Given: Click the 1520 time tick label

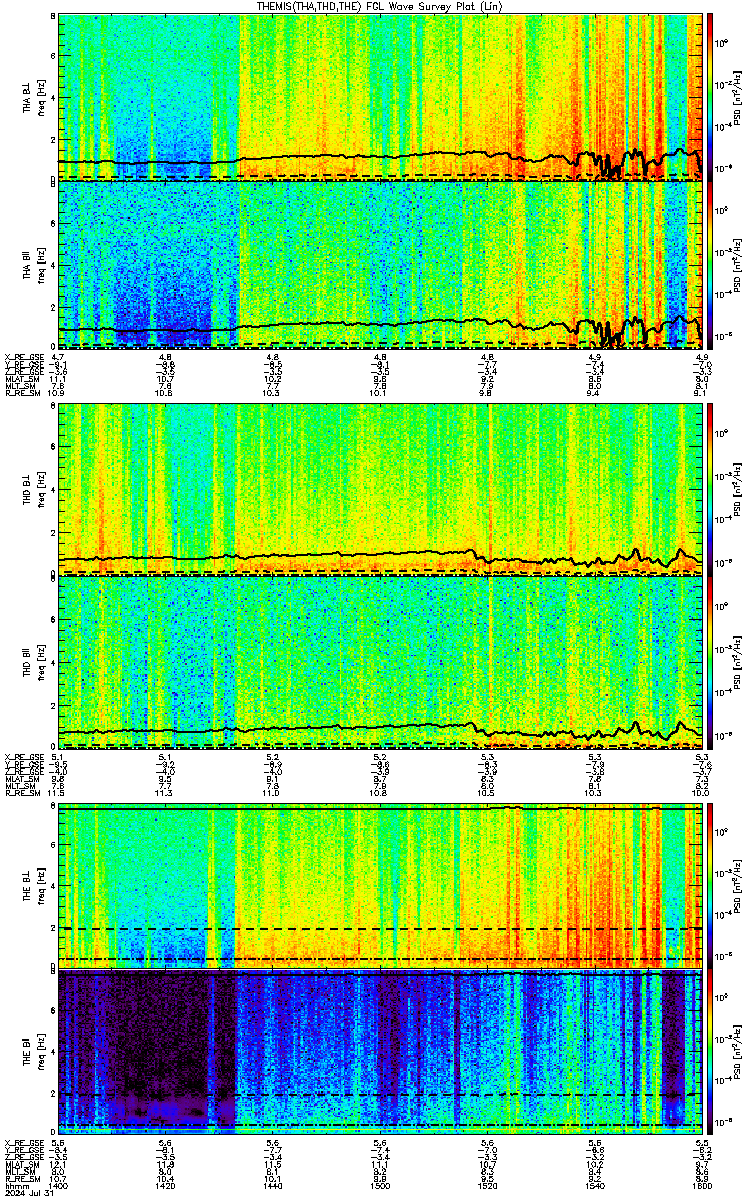Looking at the screenshot, I should [x=488, y=1187].
